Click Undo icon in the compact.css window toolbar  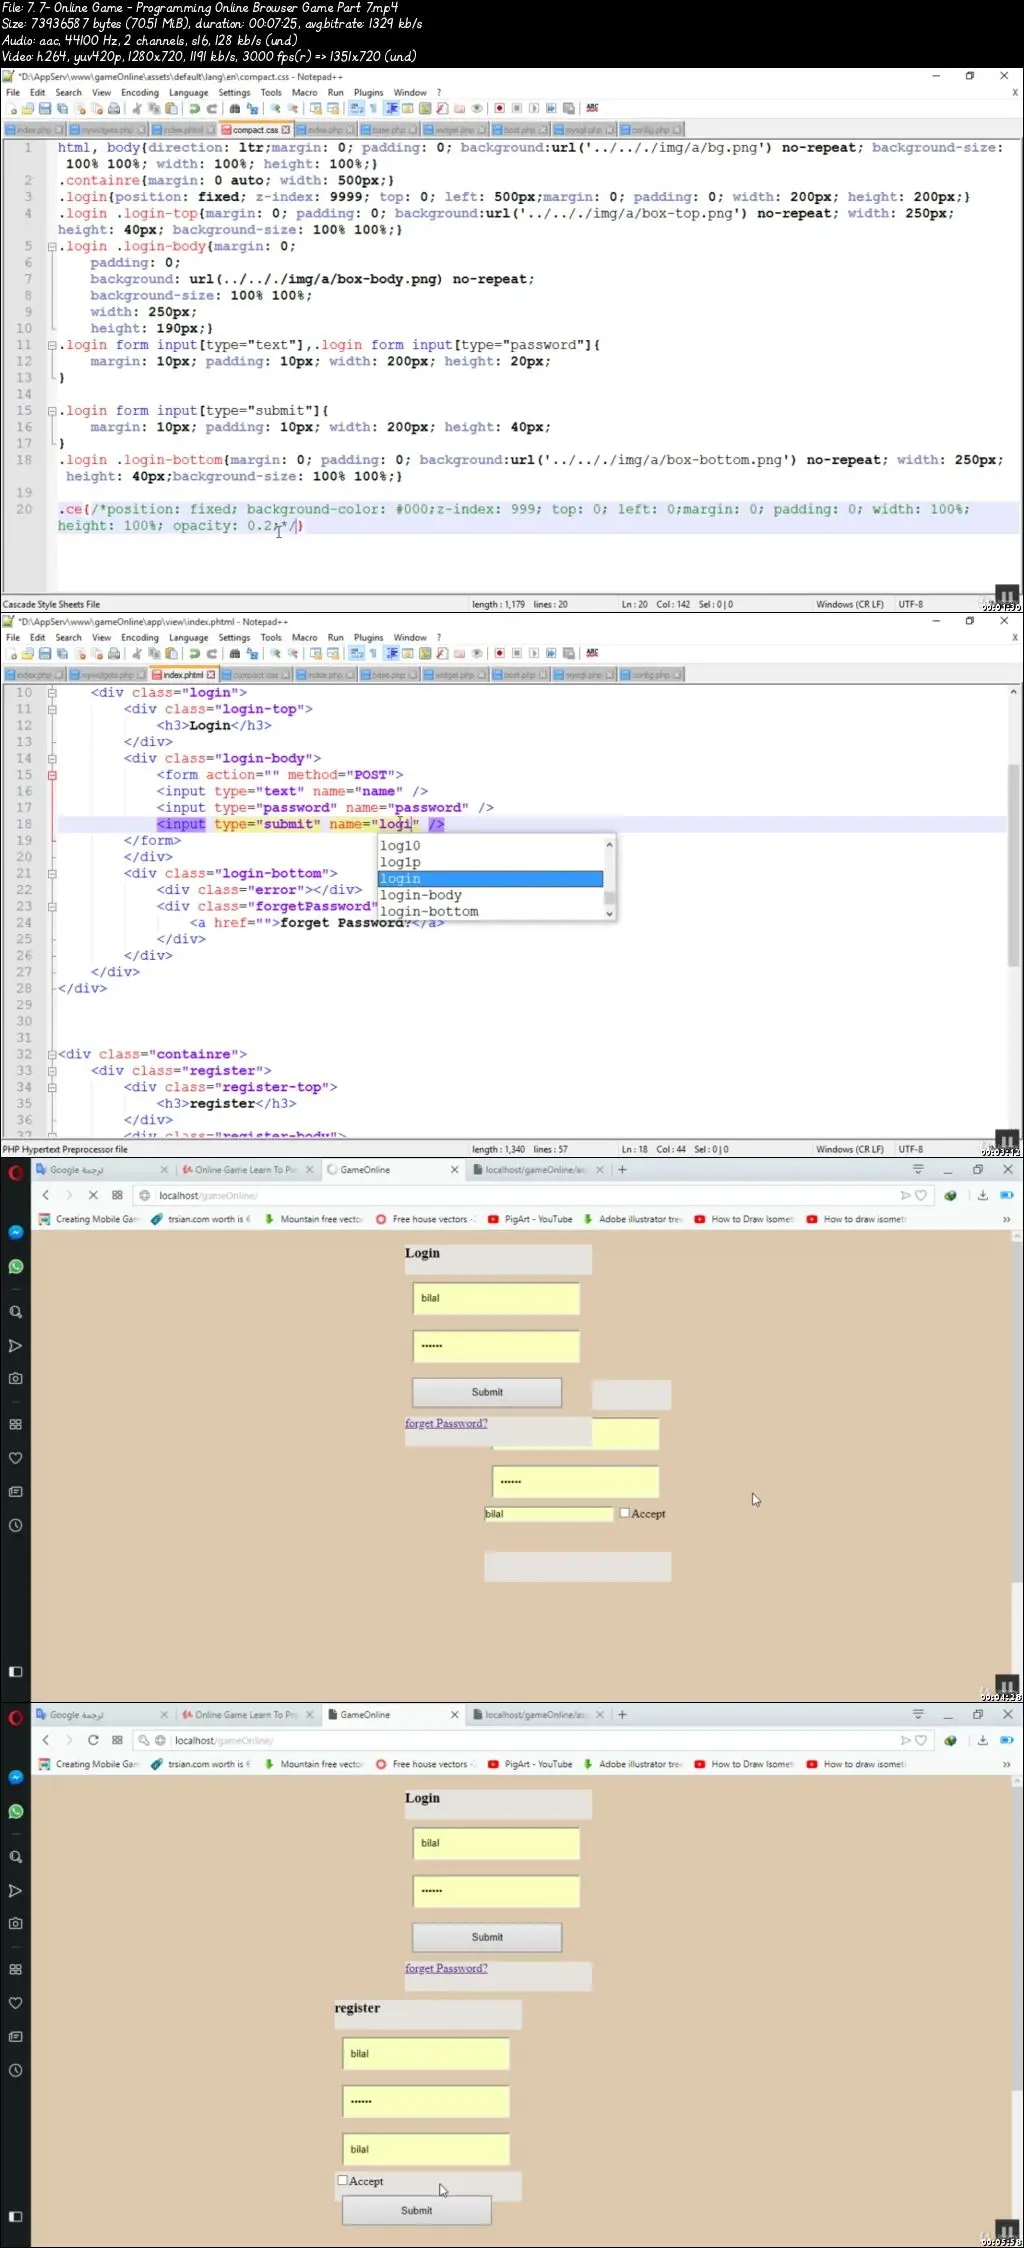[x=195, y=108]
